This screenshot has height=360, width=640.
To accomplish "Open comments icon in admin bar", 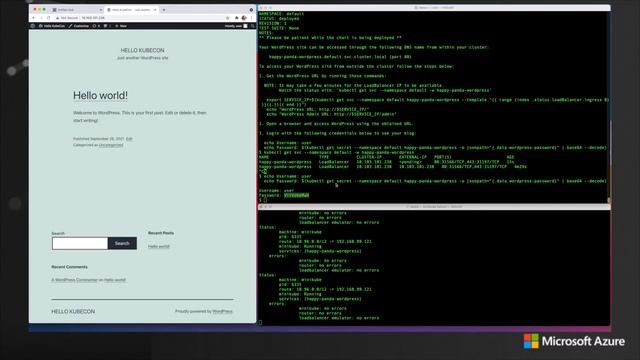I will [x=107, y=26].
